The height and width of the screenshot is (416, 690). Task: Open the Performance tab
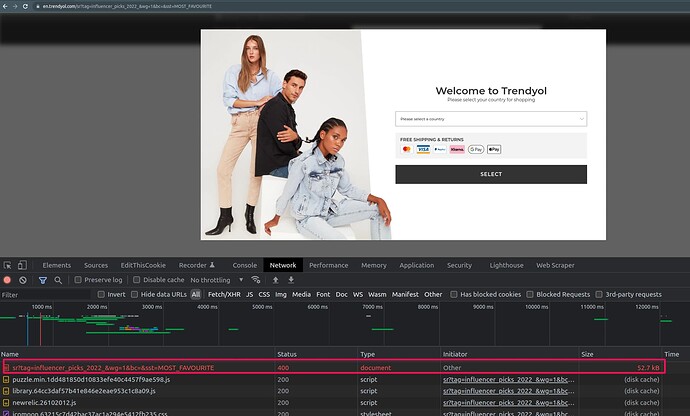(328, 265)
